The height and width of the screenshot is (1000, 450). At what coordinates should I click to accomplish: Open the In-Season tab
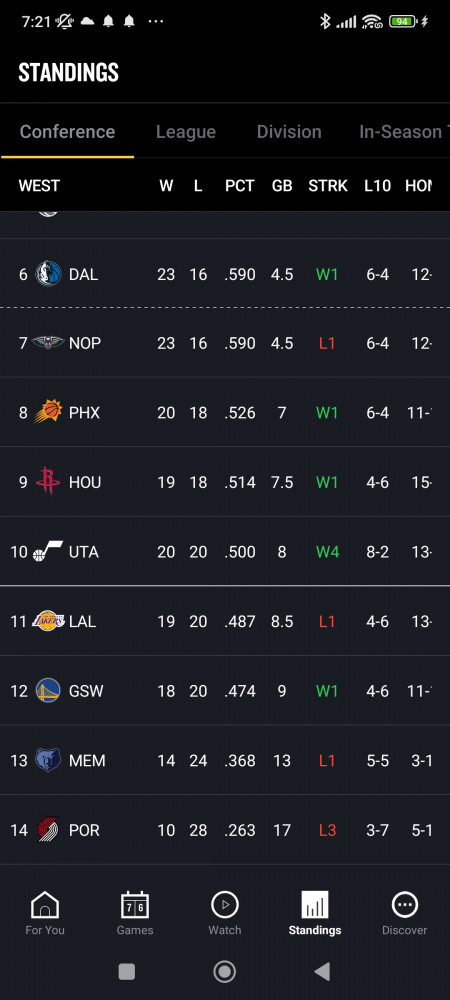pos(402,132)
